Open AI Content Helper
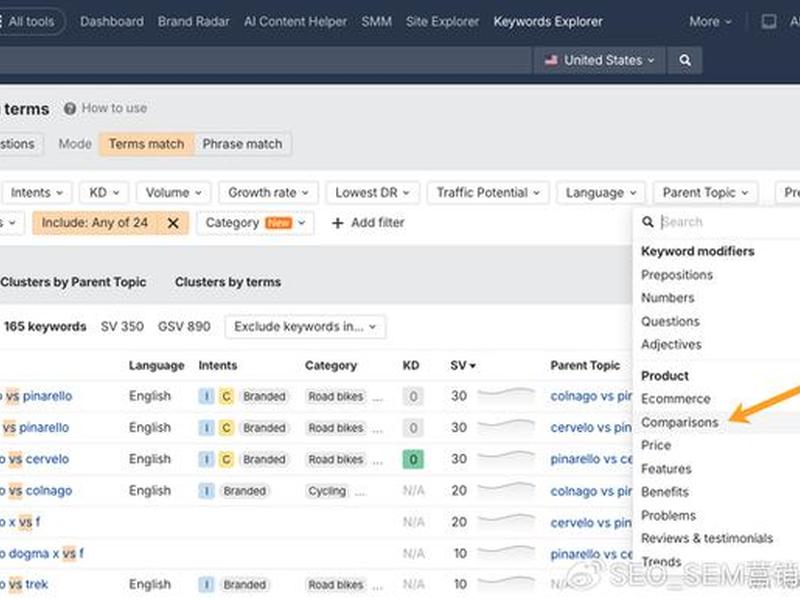 (295, 21)
